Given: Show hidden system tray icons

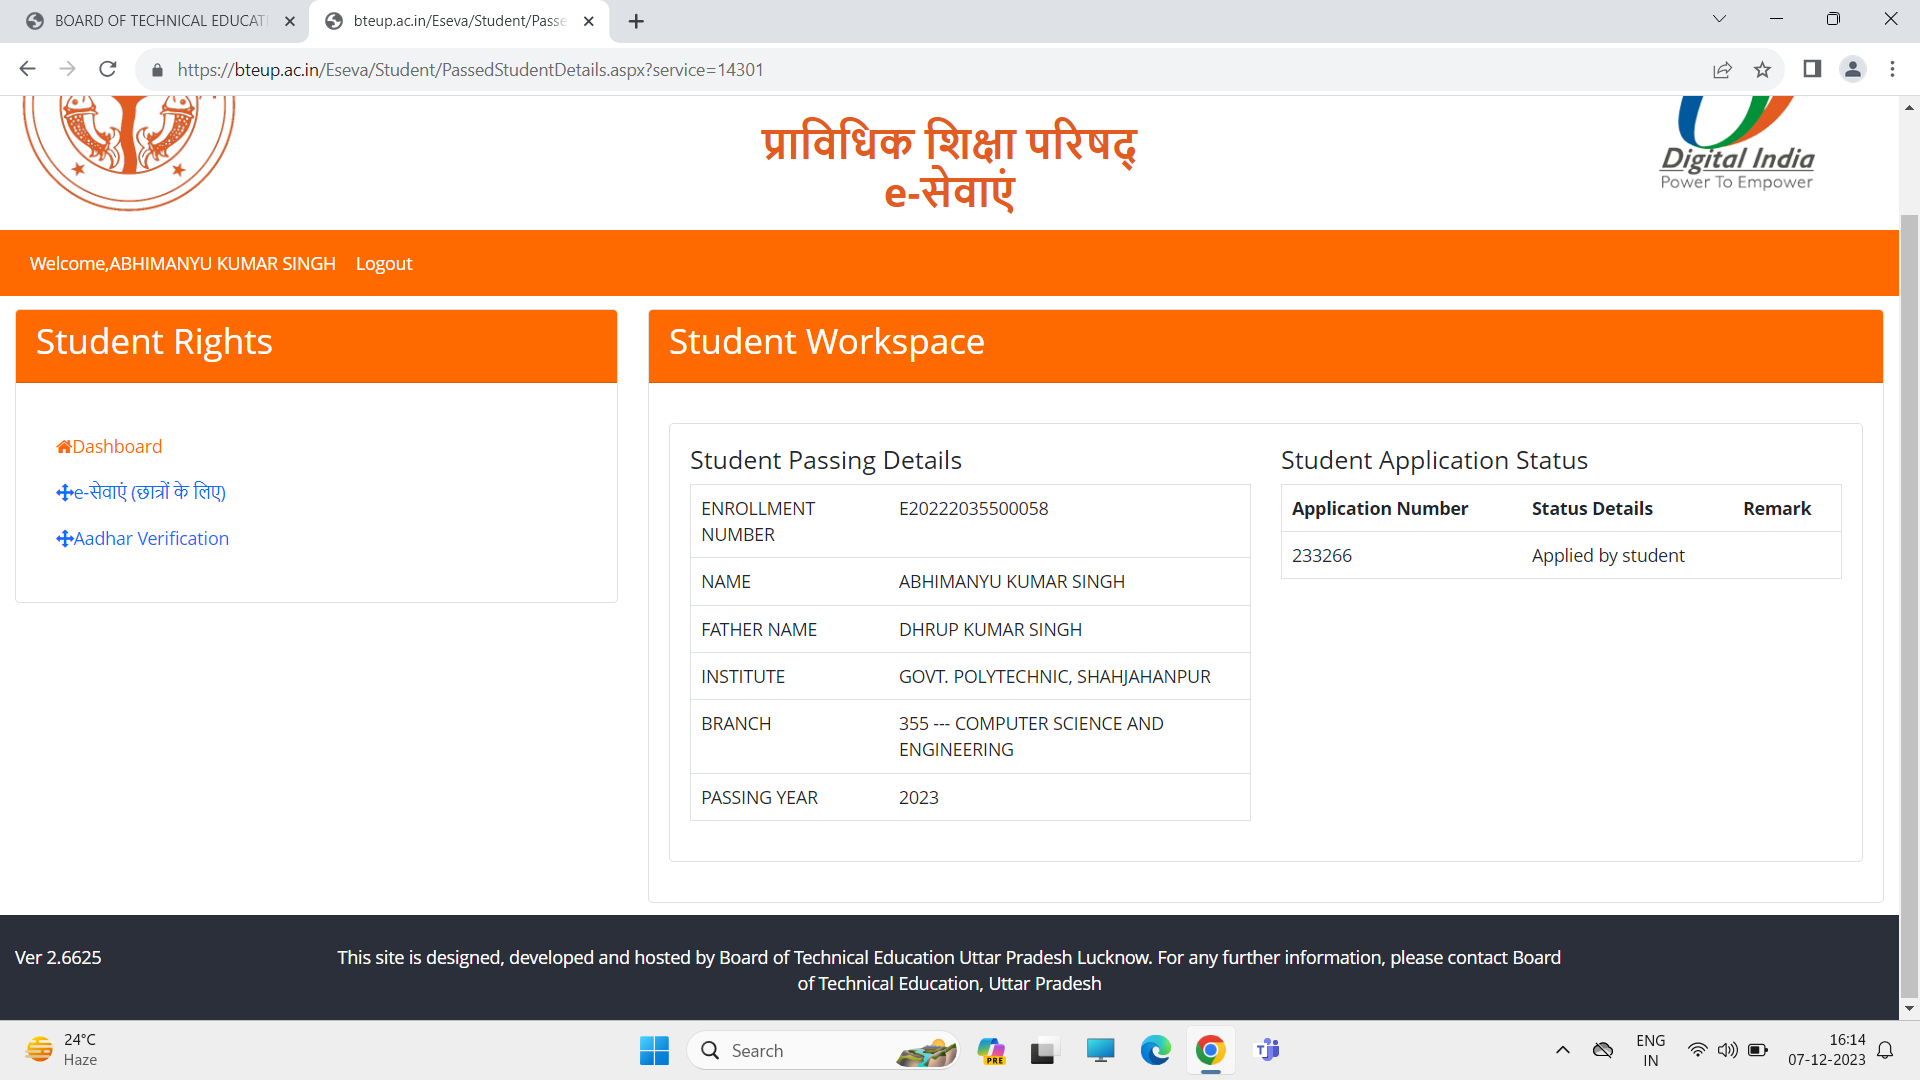Looking at the screenshot, I should 1562,1050.
